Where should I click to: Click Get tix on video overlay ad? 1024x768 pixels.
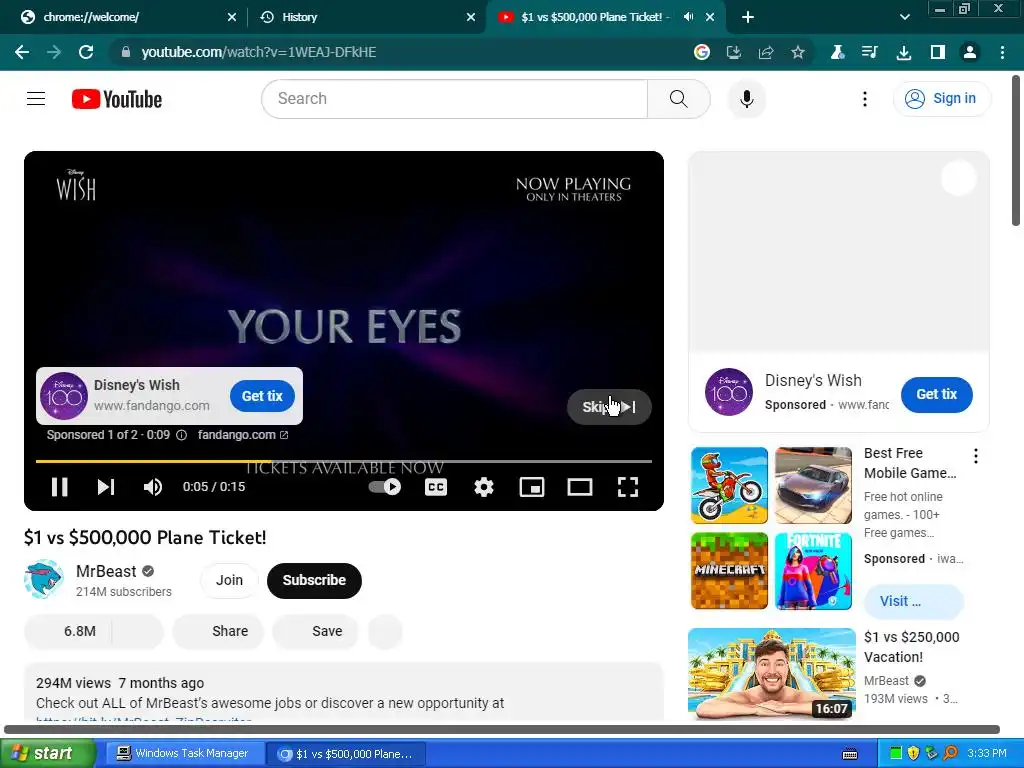pyautogui.click(x=262, y=396)
